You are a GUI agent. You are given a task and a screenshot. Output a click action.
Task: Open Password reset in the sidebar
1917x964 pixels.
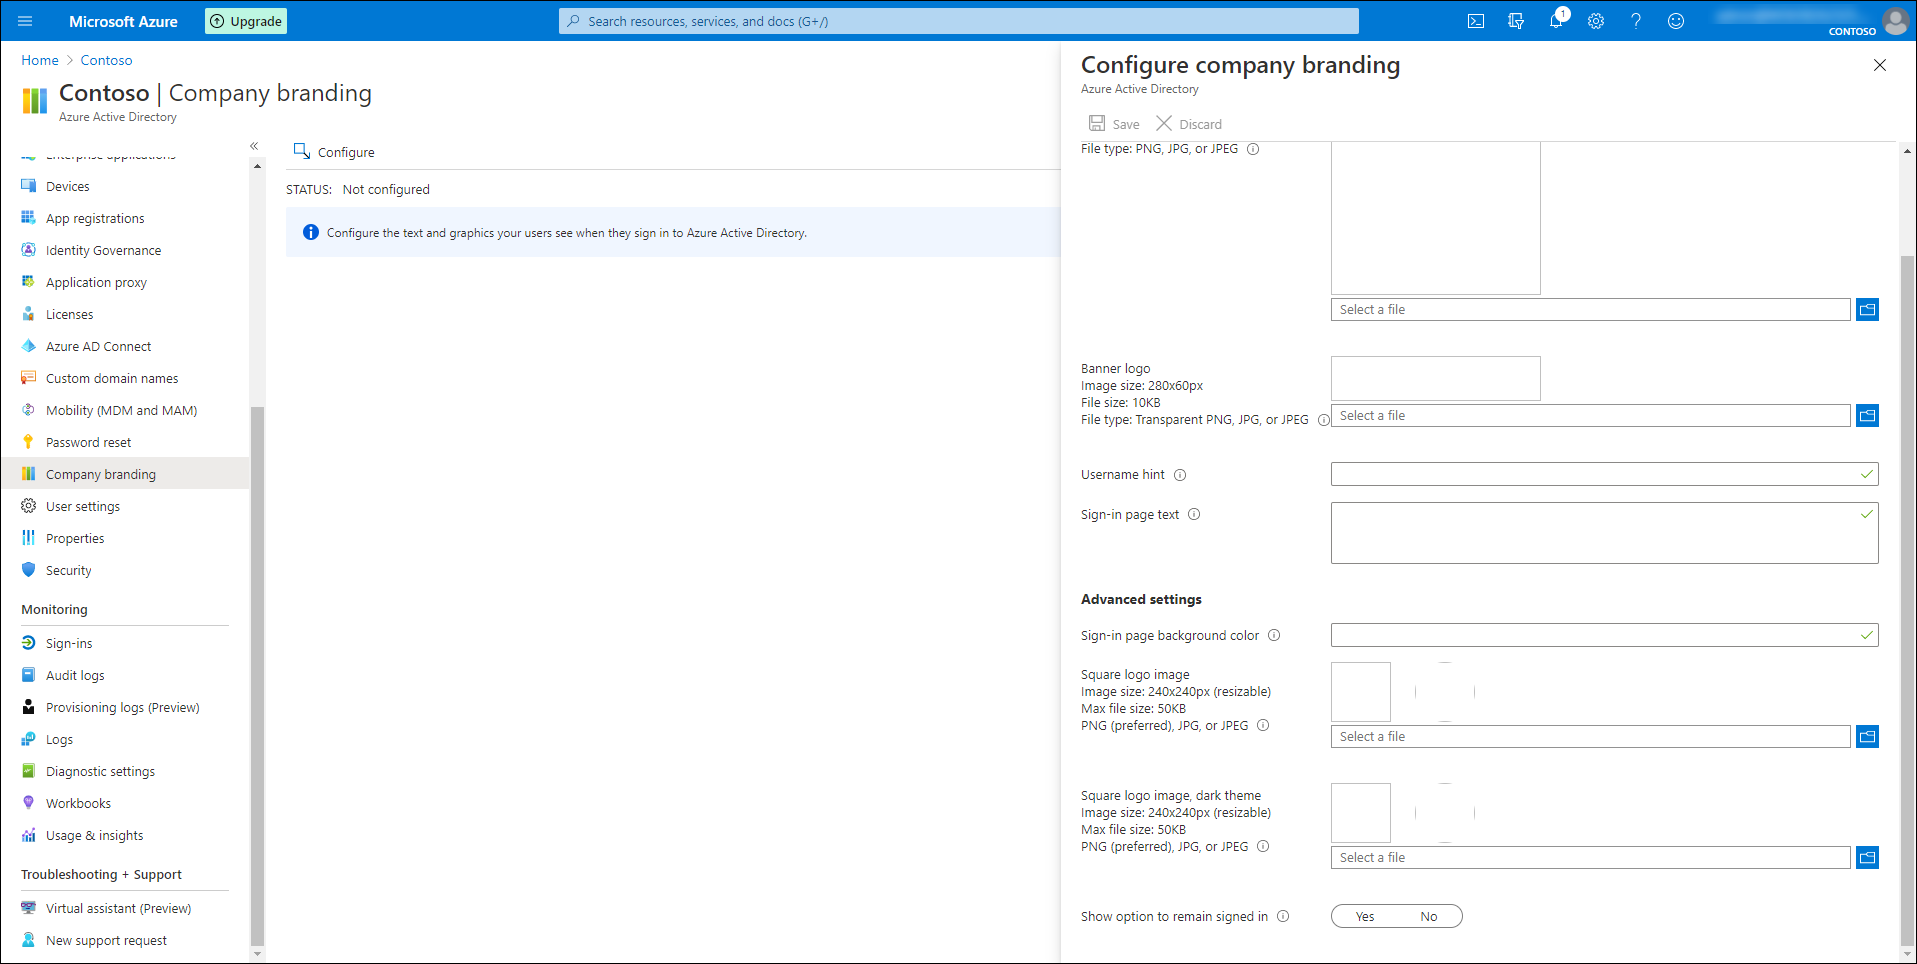pyautogui.click(x=88, y=441)
